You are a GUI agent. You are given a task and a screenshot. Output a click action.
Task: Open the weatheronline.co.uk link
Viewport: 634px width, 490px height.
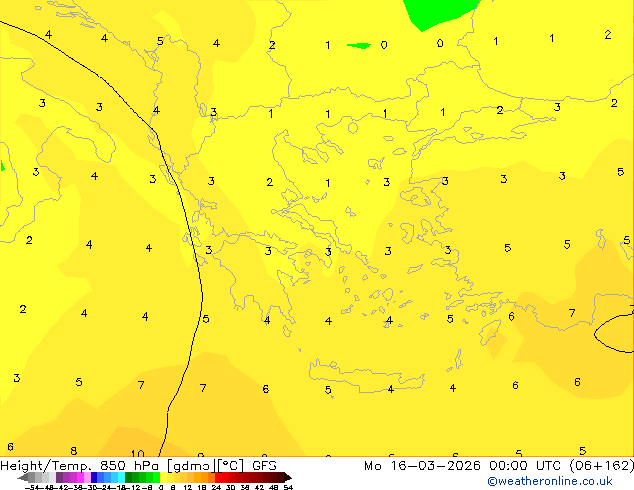(x=550, y=481)
